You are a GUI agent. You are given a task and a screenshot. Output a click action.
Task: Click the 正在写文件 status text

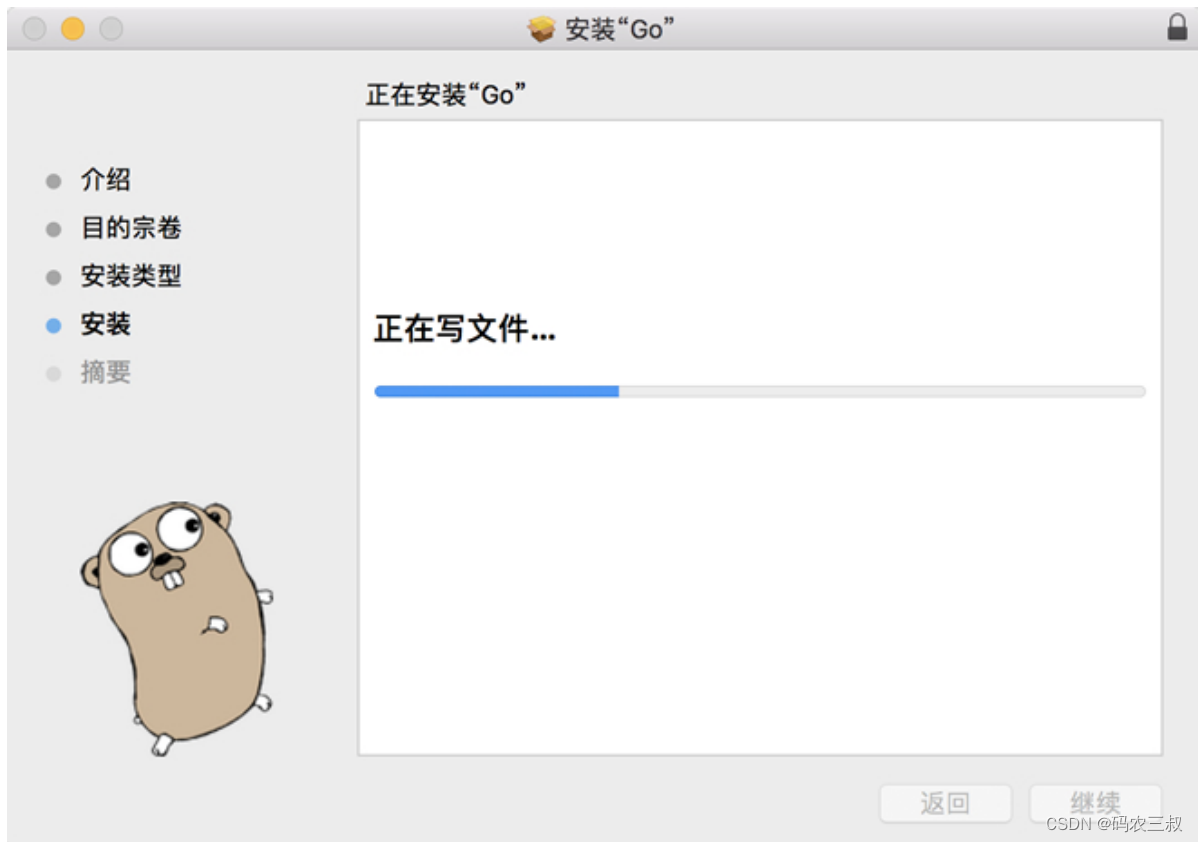pyautogui.click(x=465, y=329)
